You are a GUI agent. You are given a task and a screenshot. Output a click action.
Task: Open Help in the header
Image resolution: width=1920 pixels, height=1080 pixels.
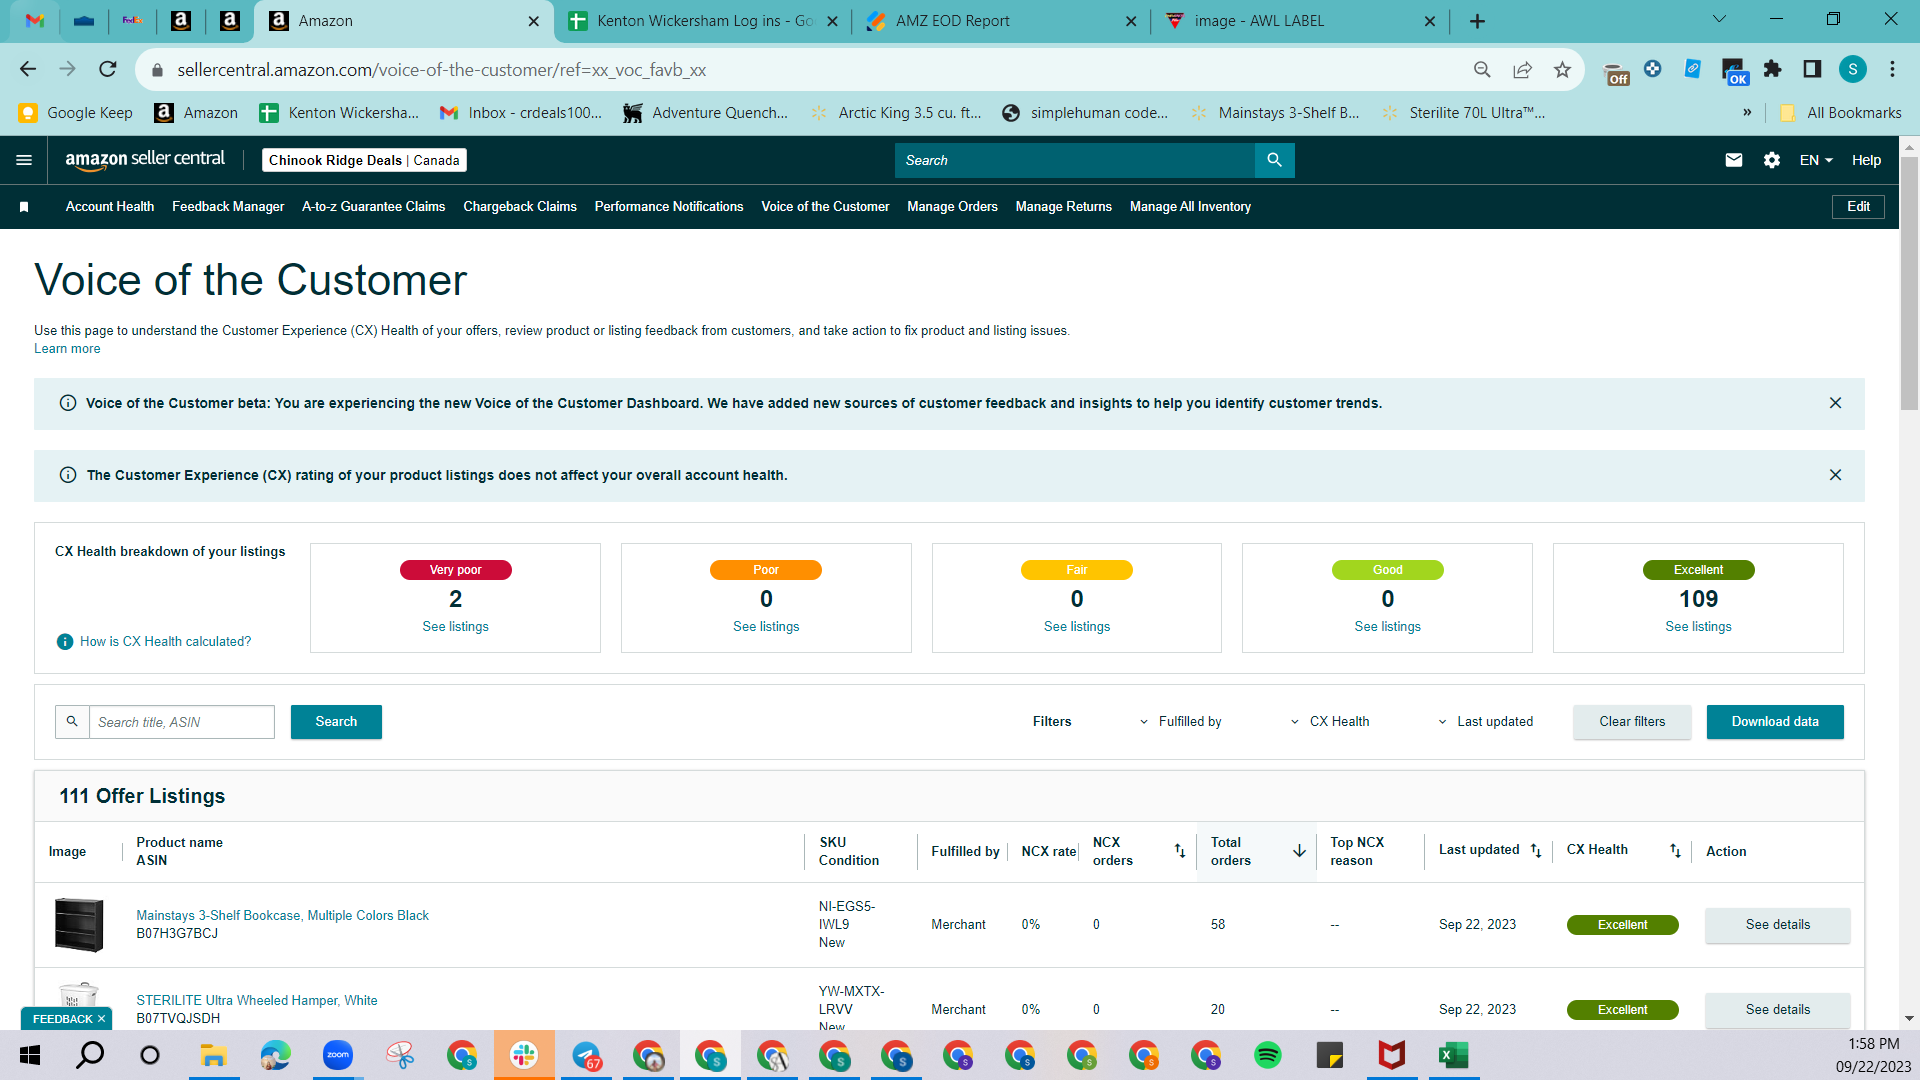pyautogui.click(x=1866, y=160)
